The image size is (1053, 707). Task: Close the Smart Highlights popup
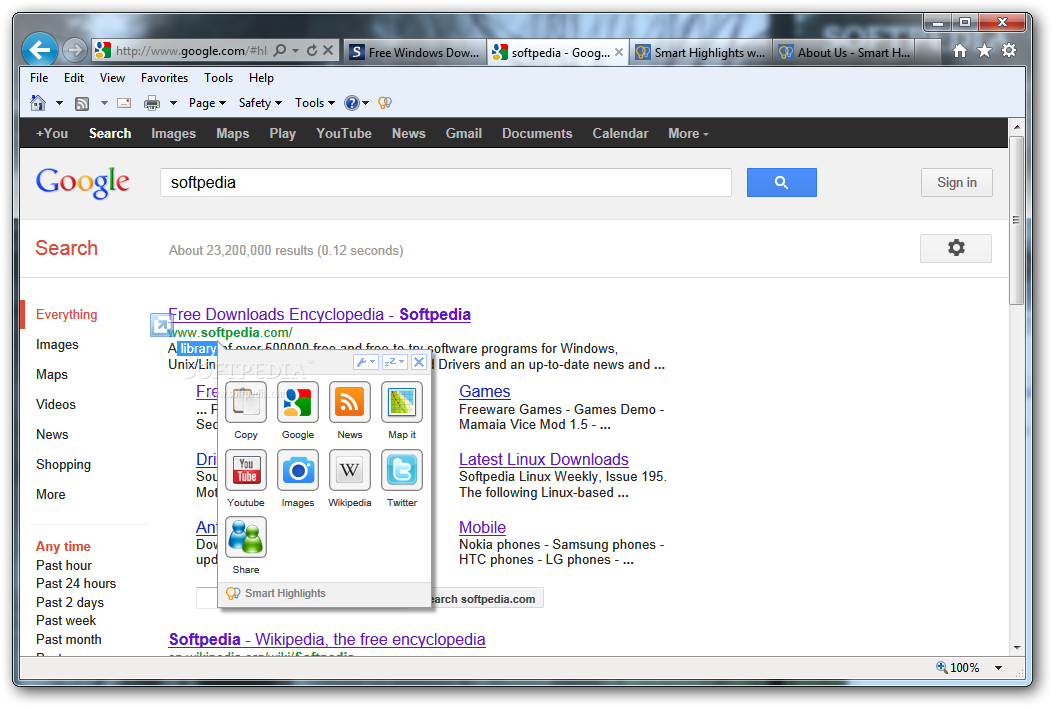tap(418, 363)
